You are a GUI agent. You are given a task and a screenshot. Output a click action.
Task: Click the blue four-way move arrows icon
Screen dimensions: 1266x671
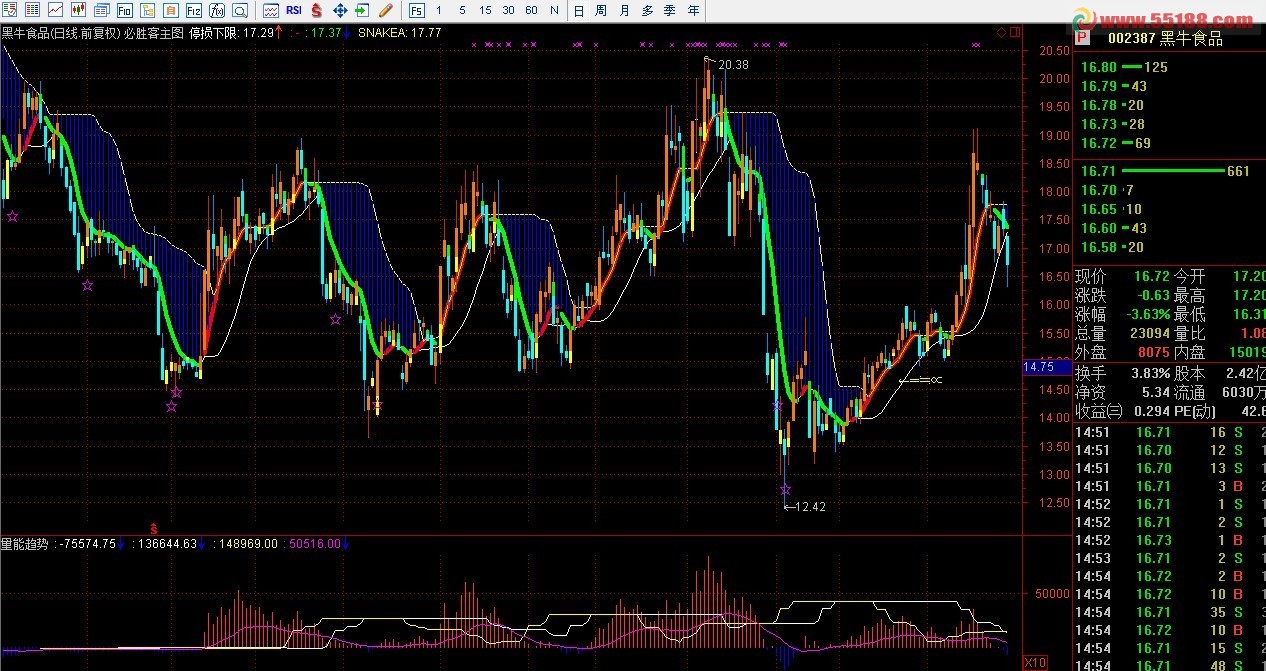pos(339,10)
